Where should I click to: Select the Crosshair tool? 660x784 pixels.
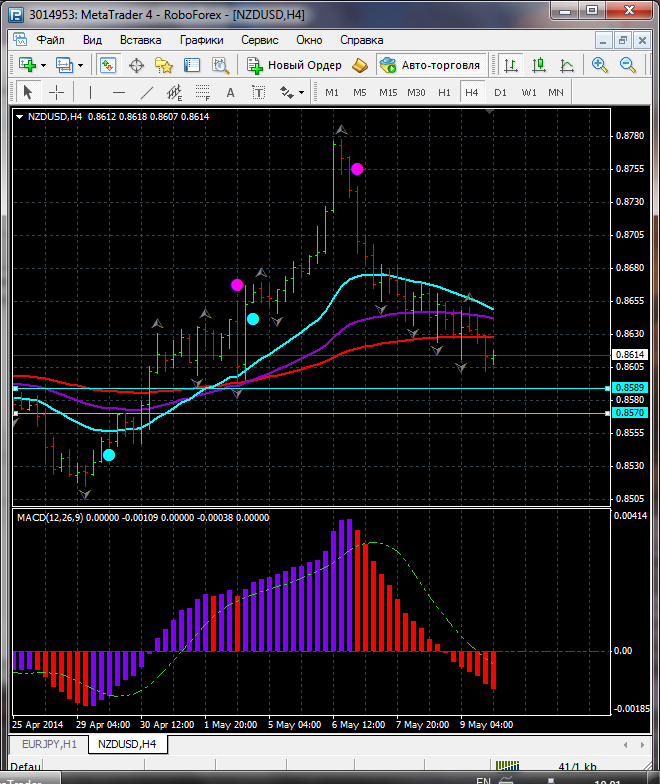point(57,92)
